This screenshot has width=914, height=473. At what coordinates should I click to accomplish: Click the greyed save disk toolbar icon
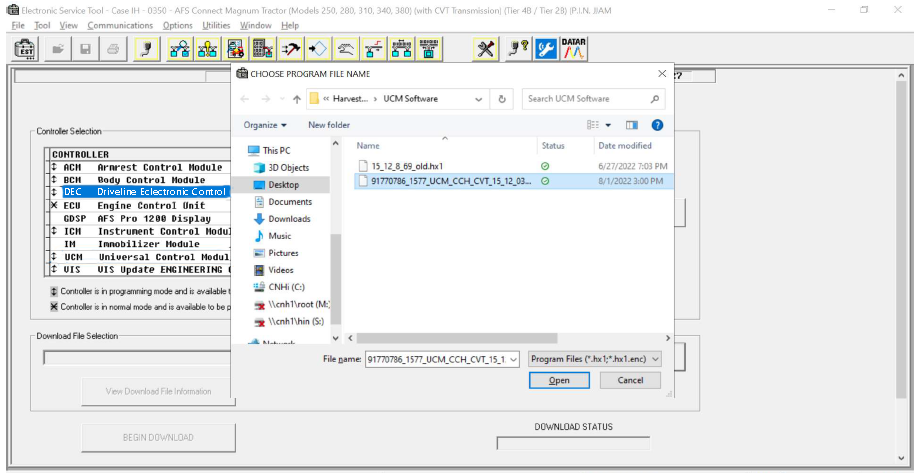pyautogui.click(x=86, y=49)
